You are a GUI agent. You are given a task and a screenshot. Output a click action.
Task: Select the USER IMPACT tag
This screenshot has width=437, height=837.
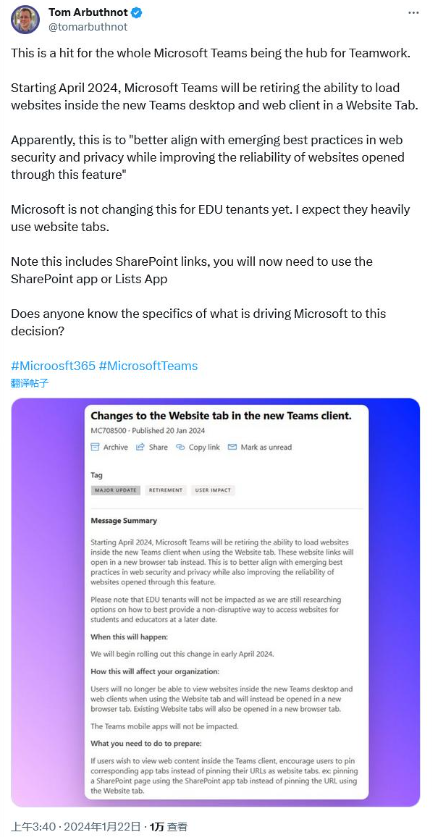[213, 490]
